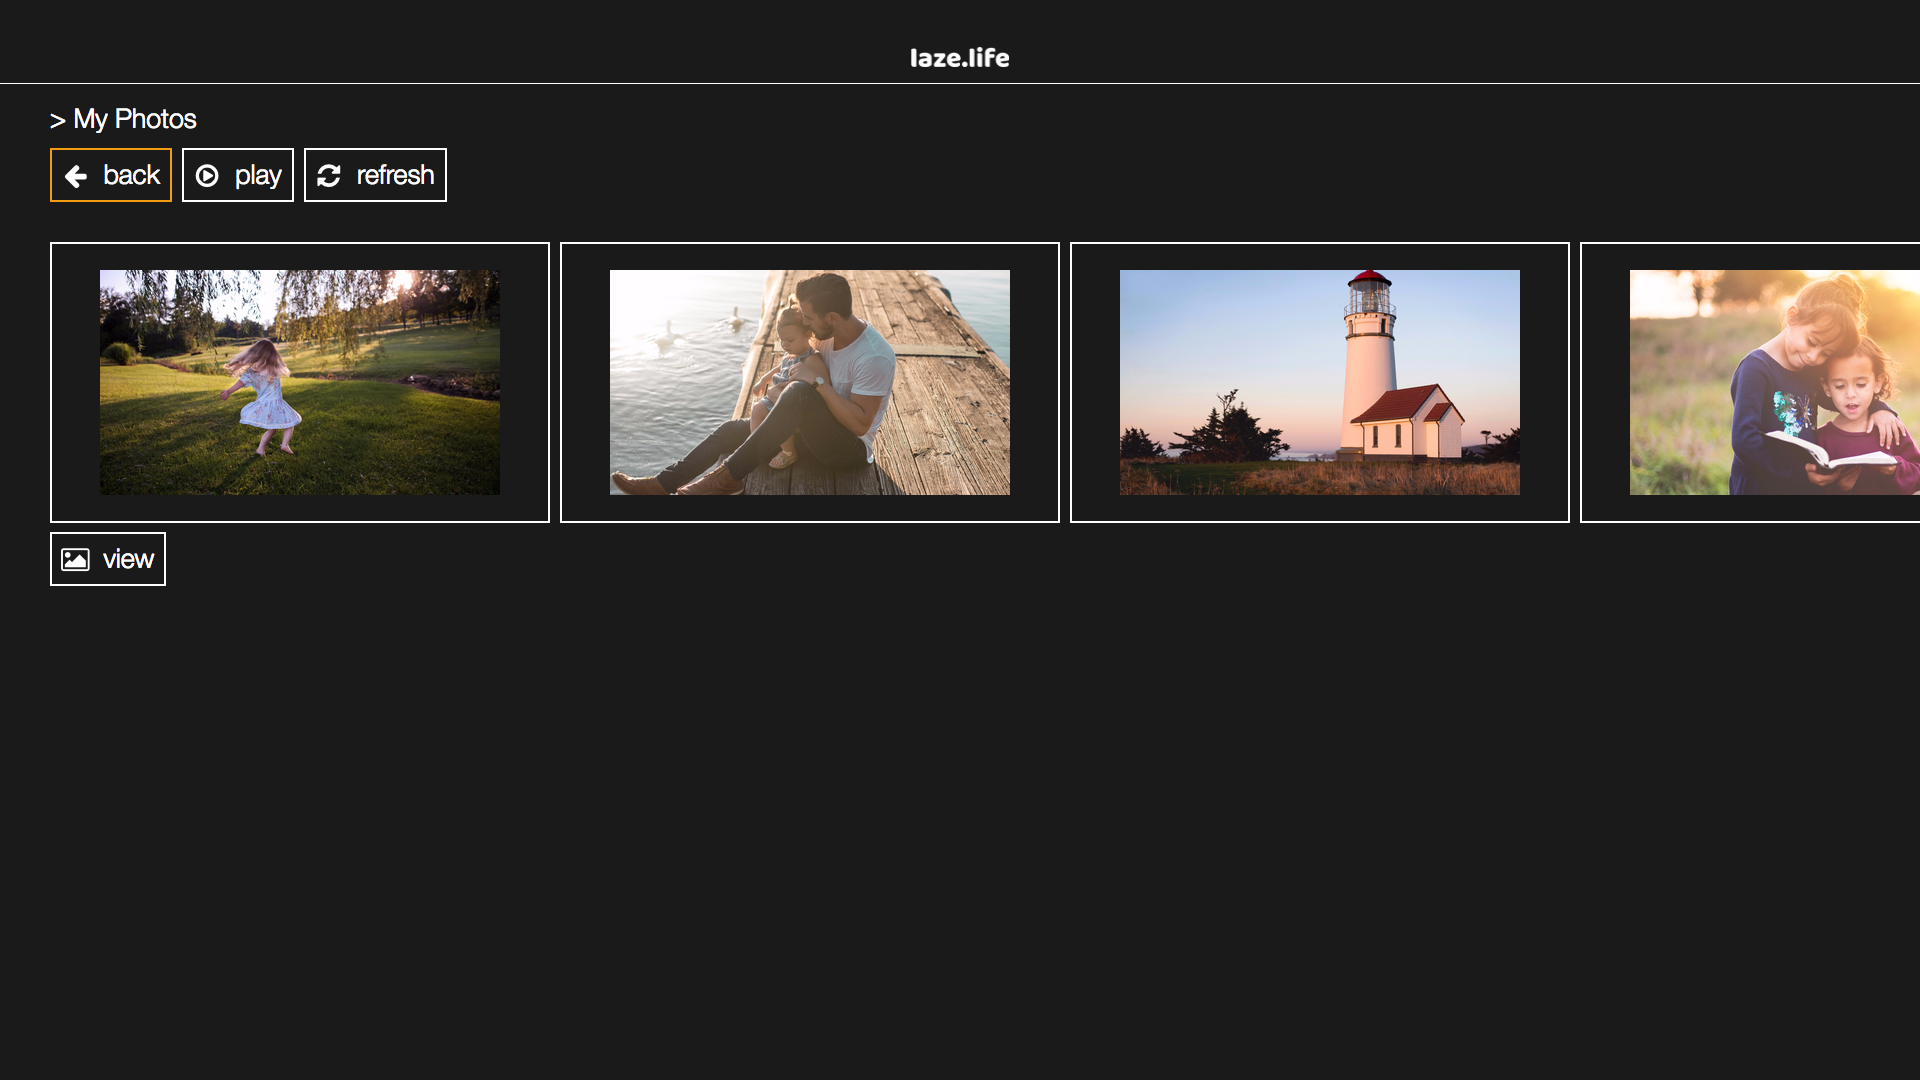Click the ">" breadcrumb arrow symbol
Screen dimensions: 1920x1080
(x=57, y=120)
